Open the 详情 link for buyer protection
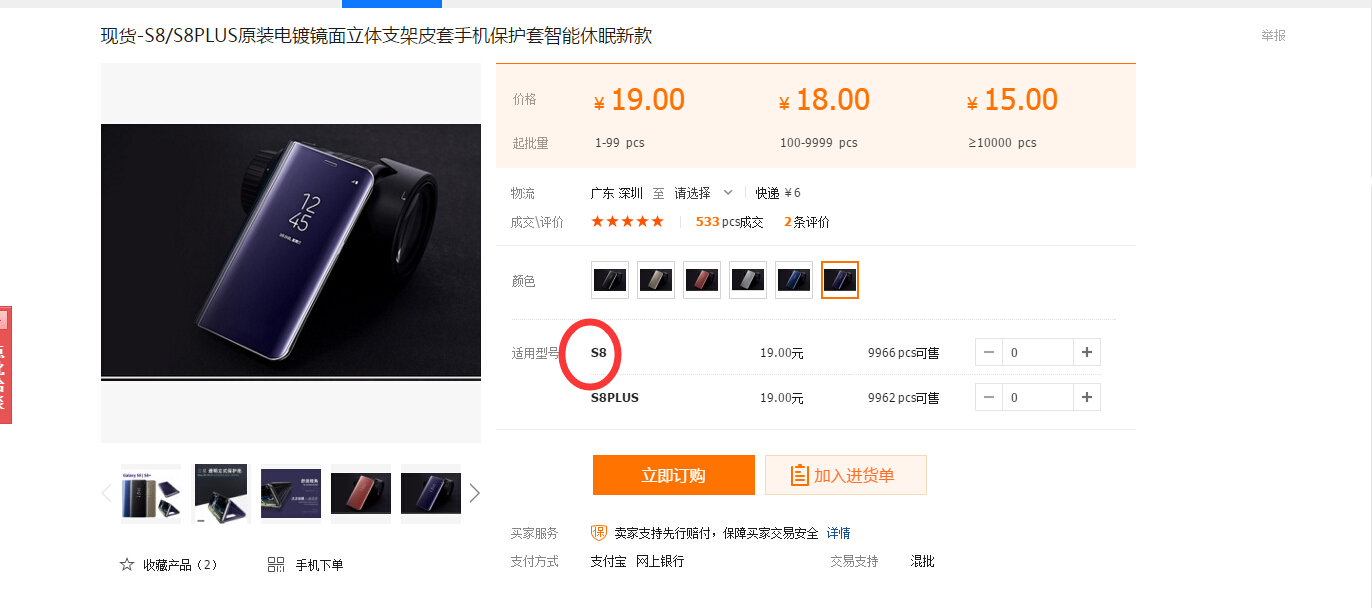This screenshot has width=1372, height=608. coord(839,533)
